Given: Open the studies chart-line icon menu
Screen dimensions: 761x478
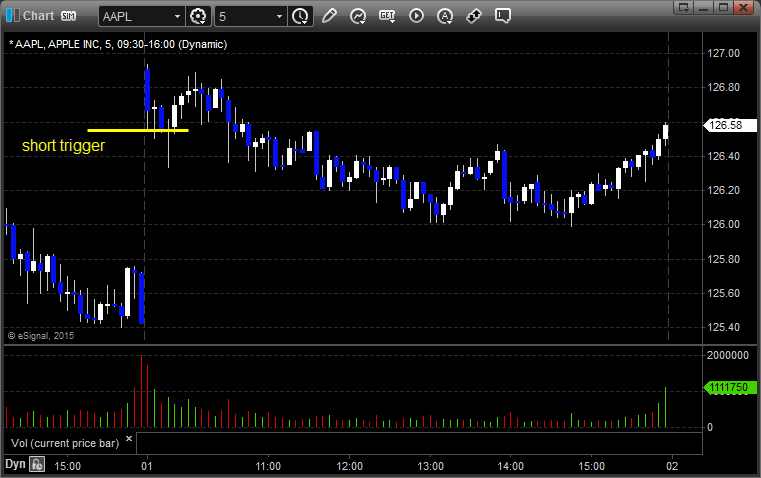Looking at the screenshot, I should (358, 16).
